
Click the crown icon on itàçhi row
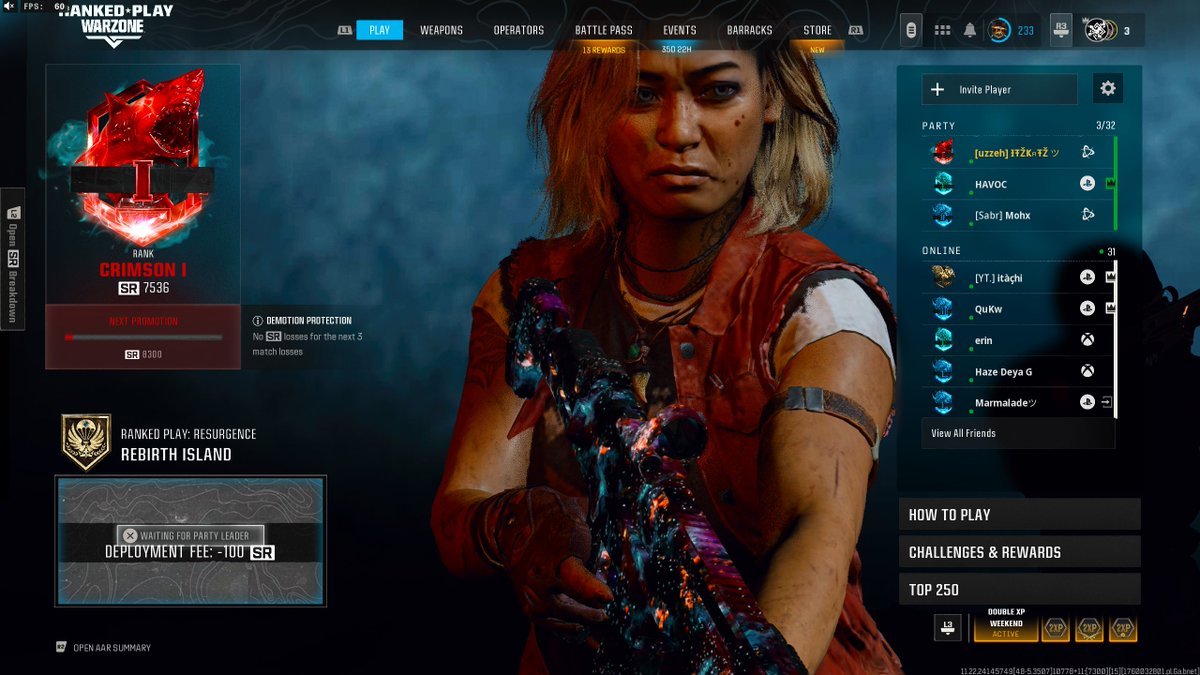tap(1110, 278)
